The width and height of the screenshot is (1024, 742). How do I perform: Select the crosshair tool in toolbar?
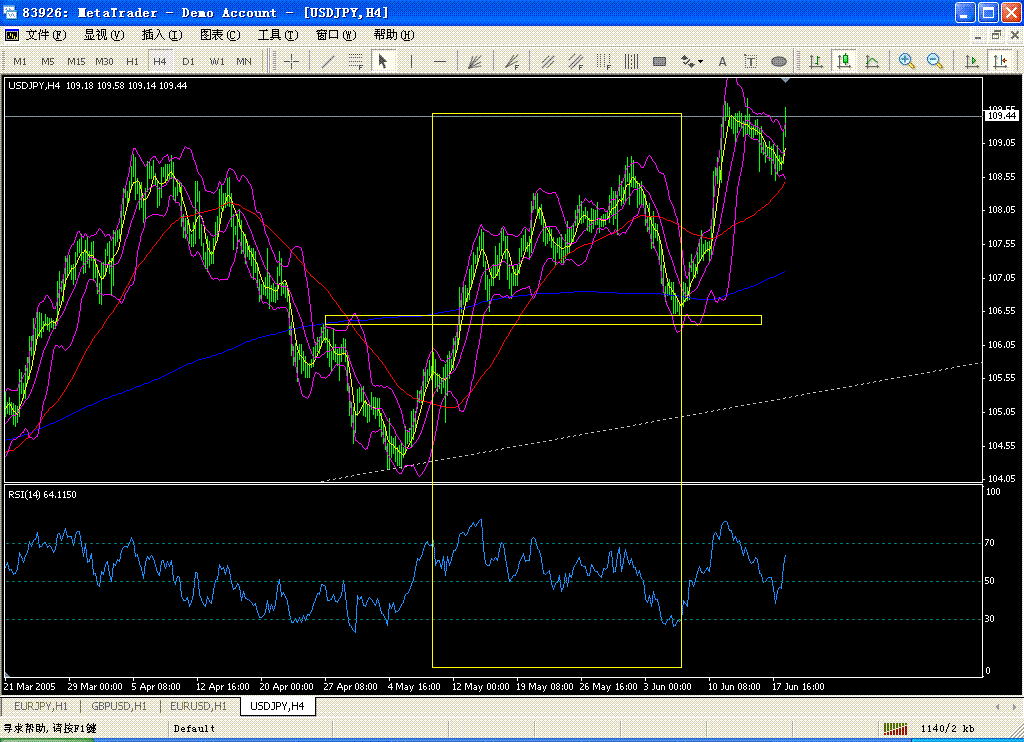[292, 61]
